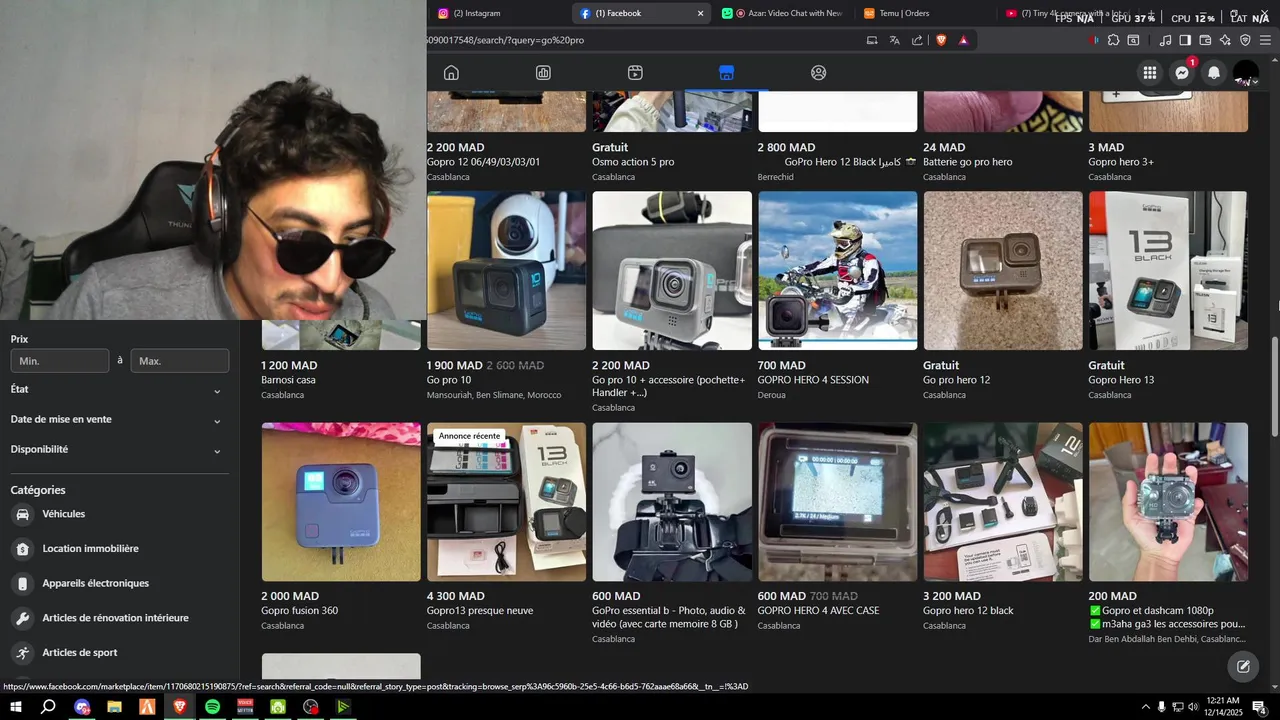Open File Explorer from taskbar
Screen dimensions: 1280x720
[114, 707]
